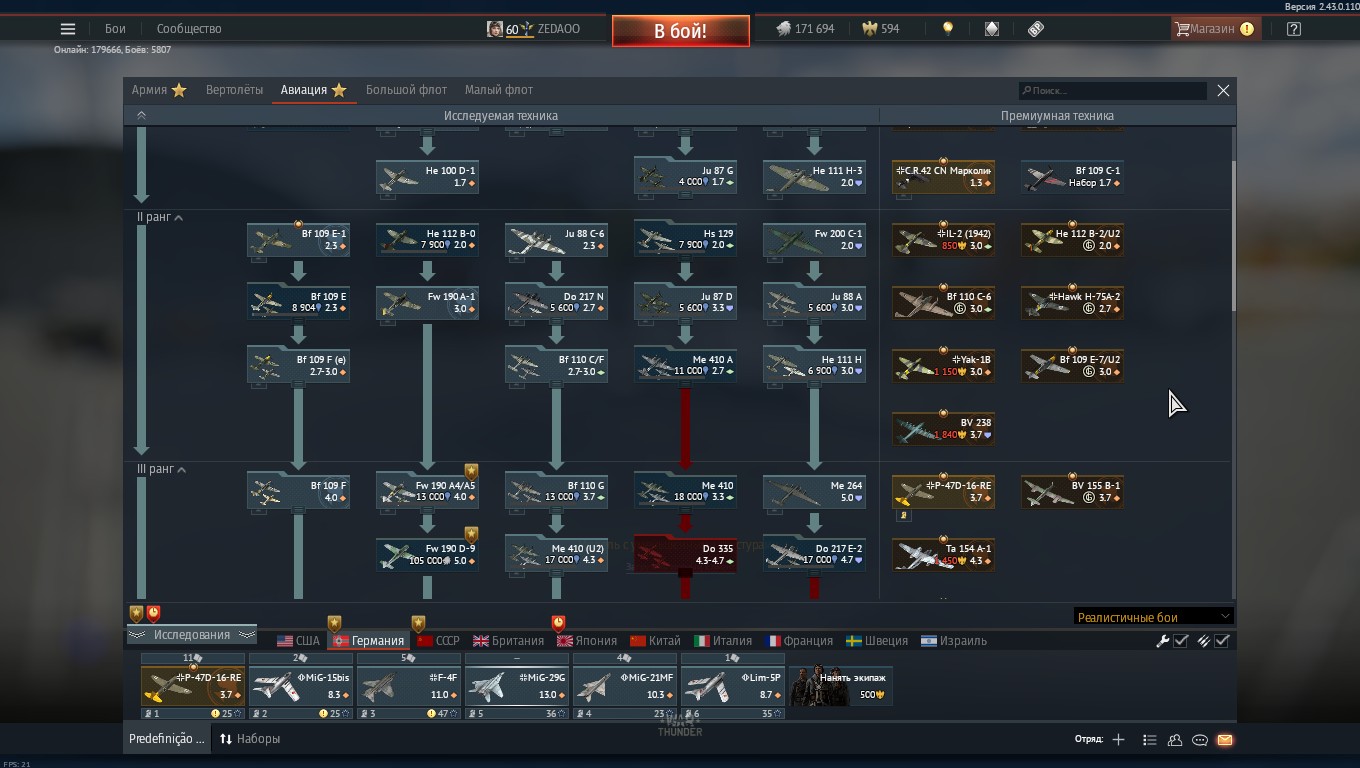Open the Магазин shop button
Viewport: 1360px width, 768px height.
pos(1215,29)
